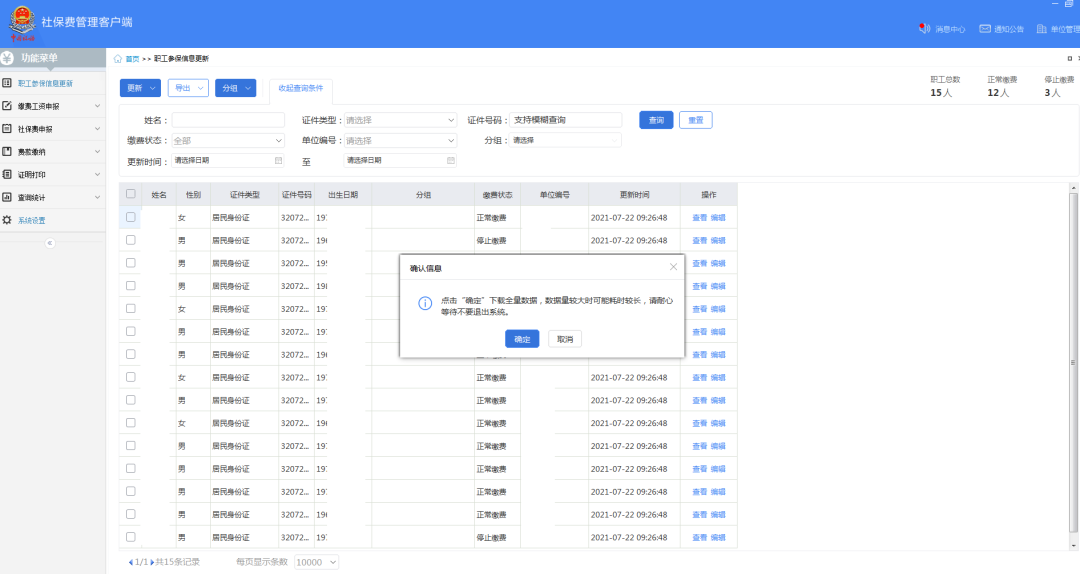Click 查看 link in the first row
The image size is (1080, 574).
point(699,218)
